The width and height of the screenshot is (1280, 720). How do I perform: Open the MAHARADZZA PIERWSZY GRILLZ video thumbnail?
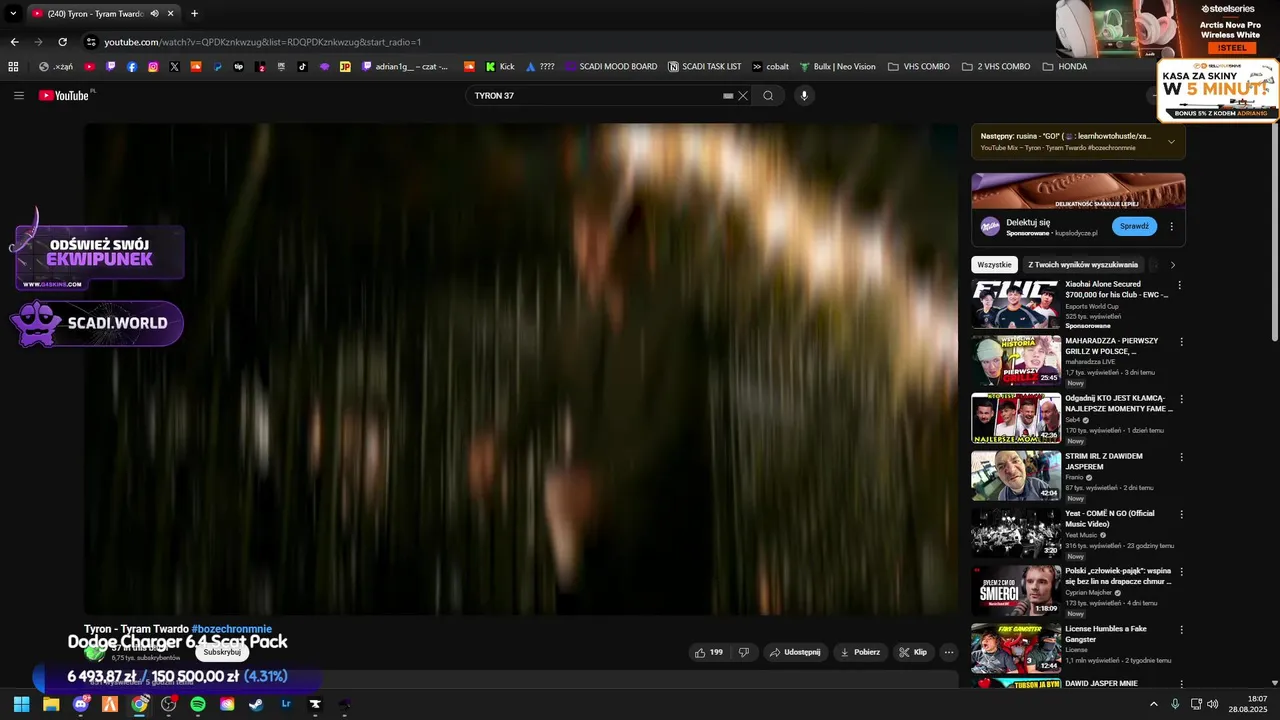coord(1016,360)
